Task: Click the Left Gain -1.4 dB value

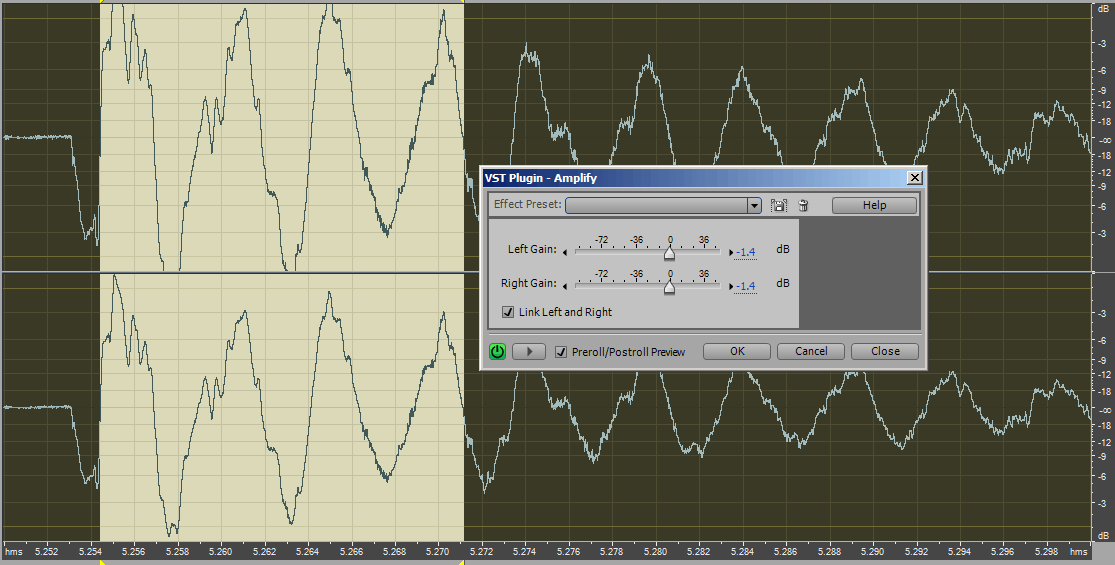Action: point(746,251)
